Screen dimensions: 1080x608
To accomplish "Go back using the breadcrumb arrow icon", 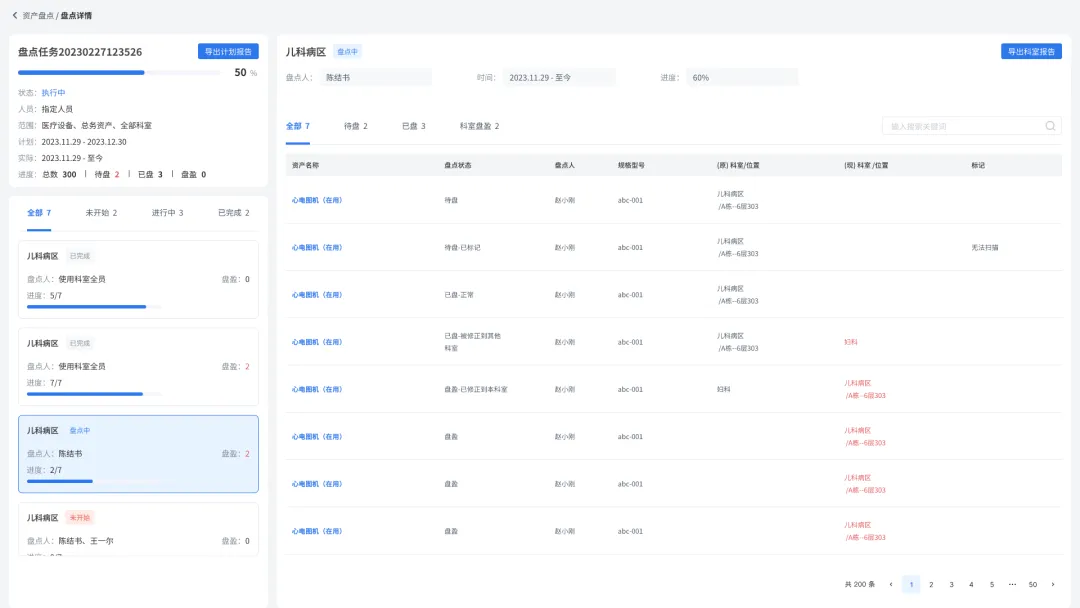I will (x=14, y=15).
